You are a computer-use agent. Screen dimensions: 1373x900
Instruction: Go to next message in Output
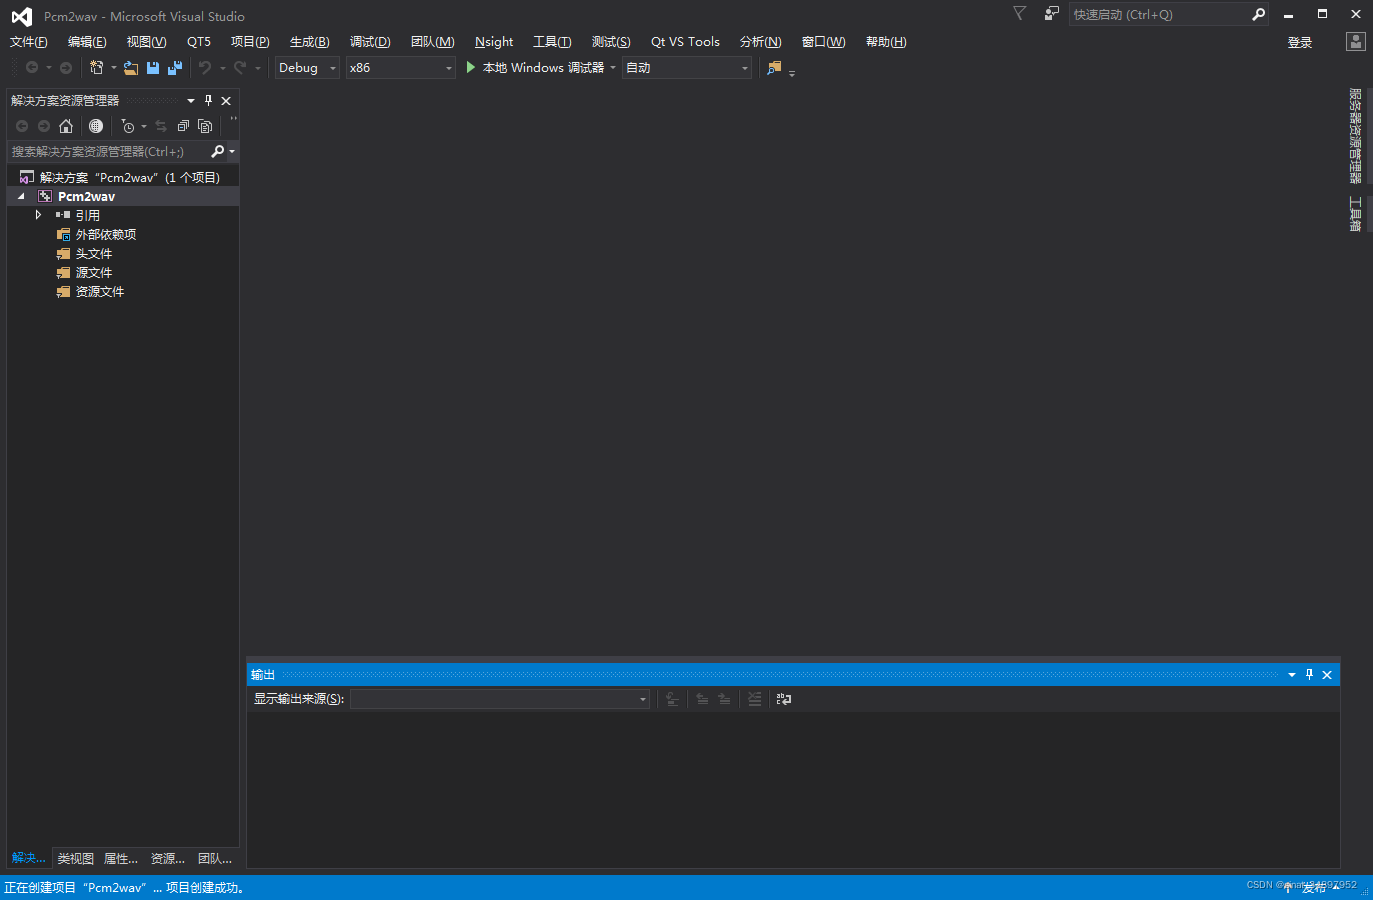[x=724, y=699]
